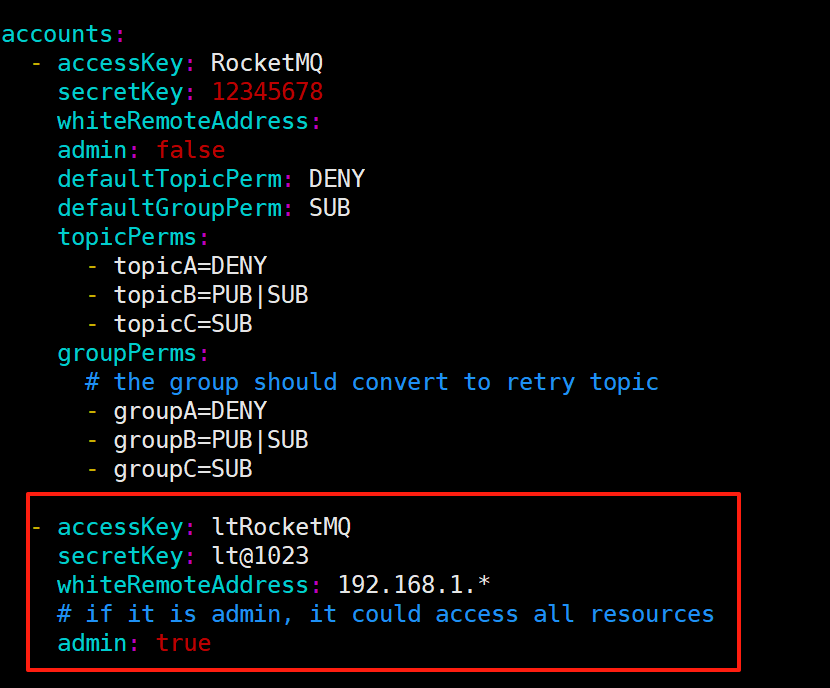Click the RocketMQ accessKey value
The image size is (830, 688).
(x=267, y=63)
